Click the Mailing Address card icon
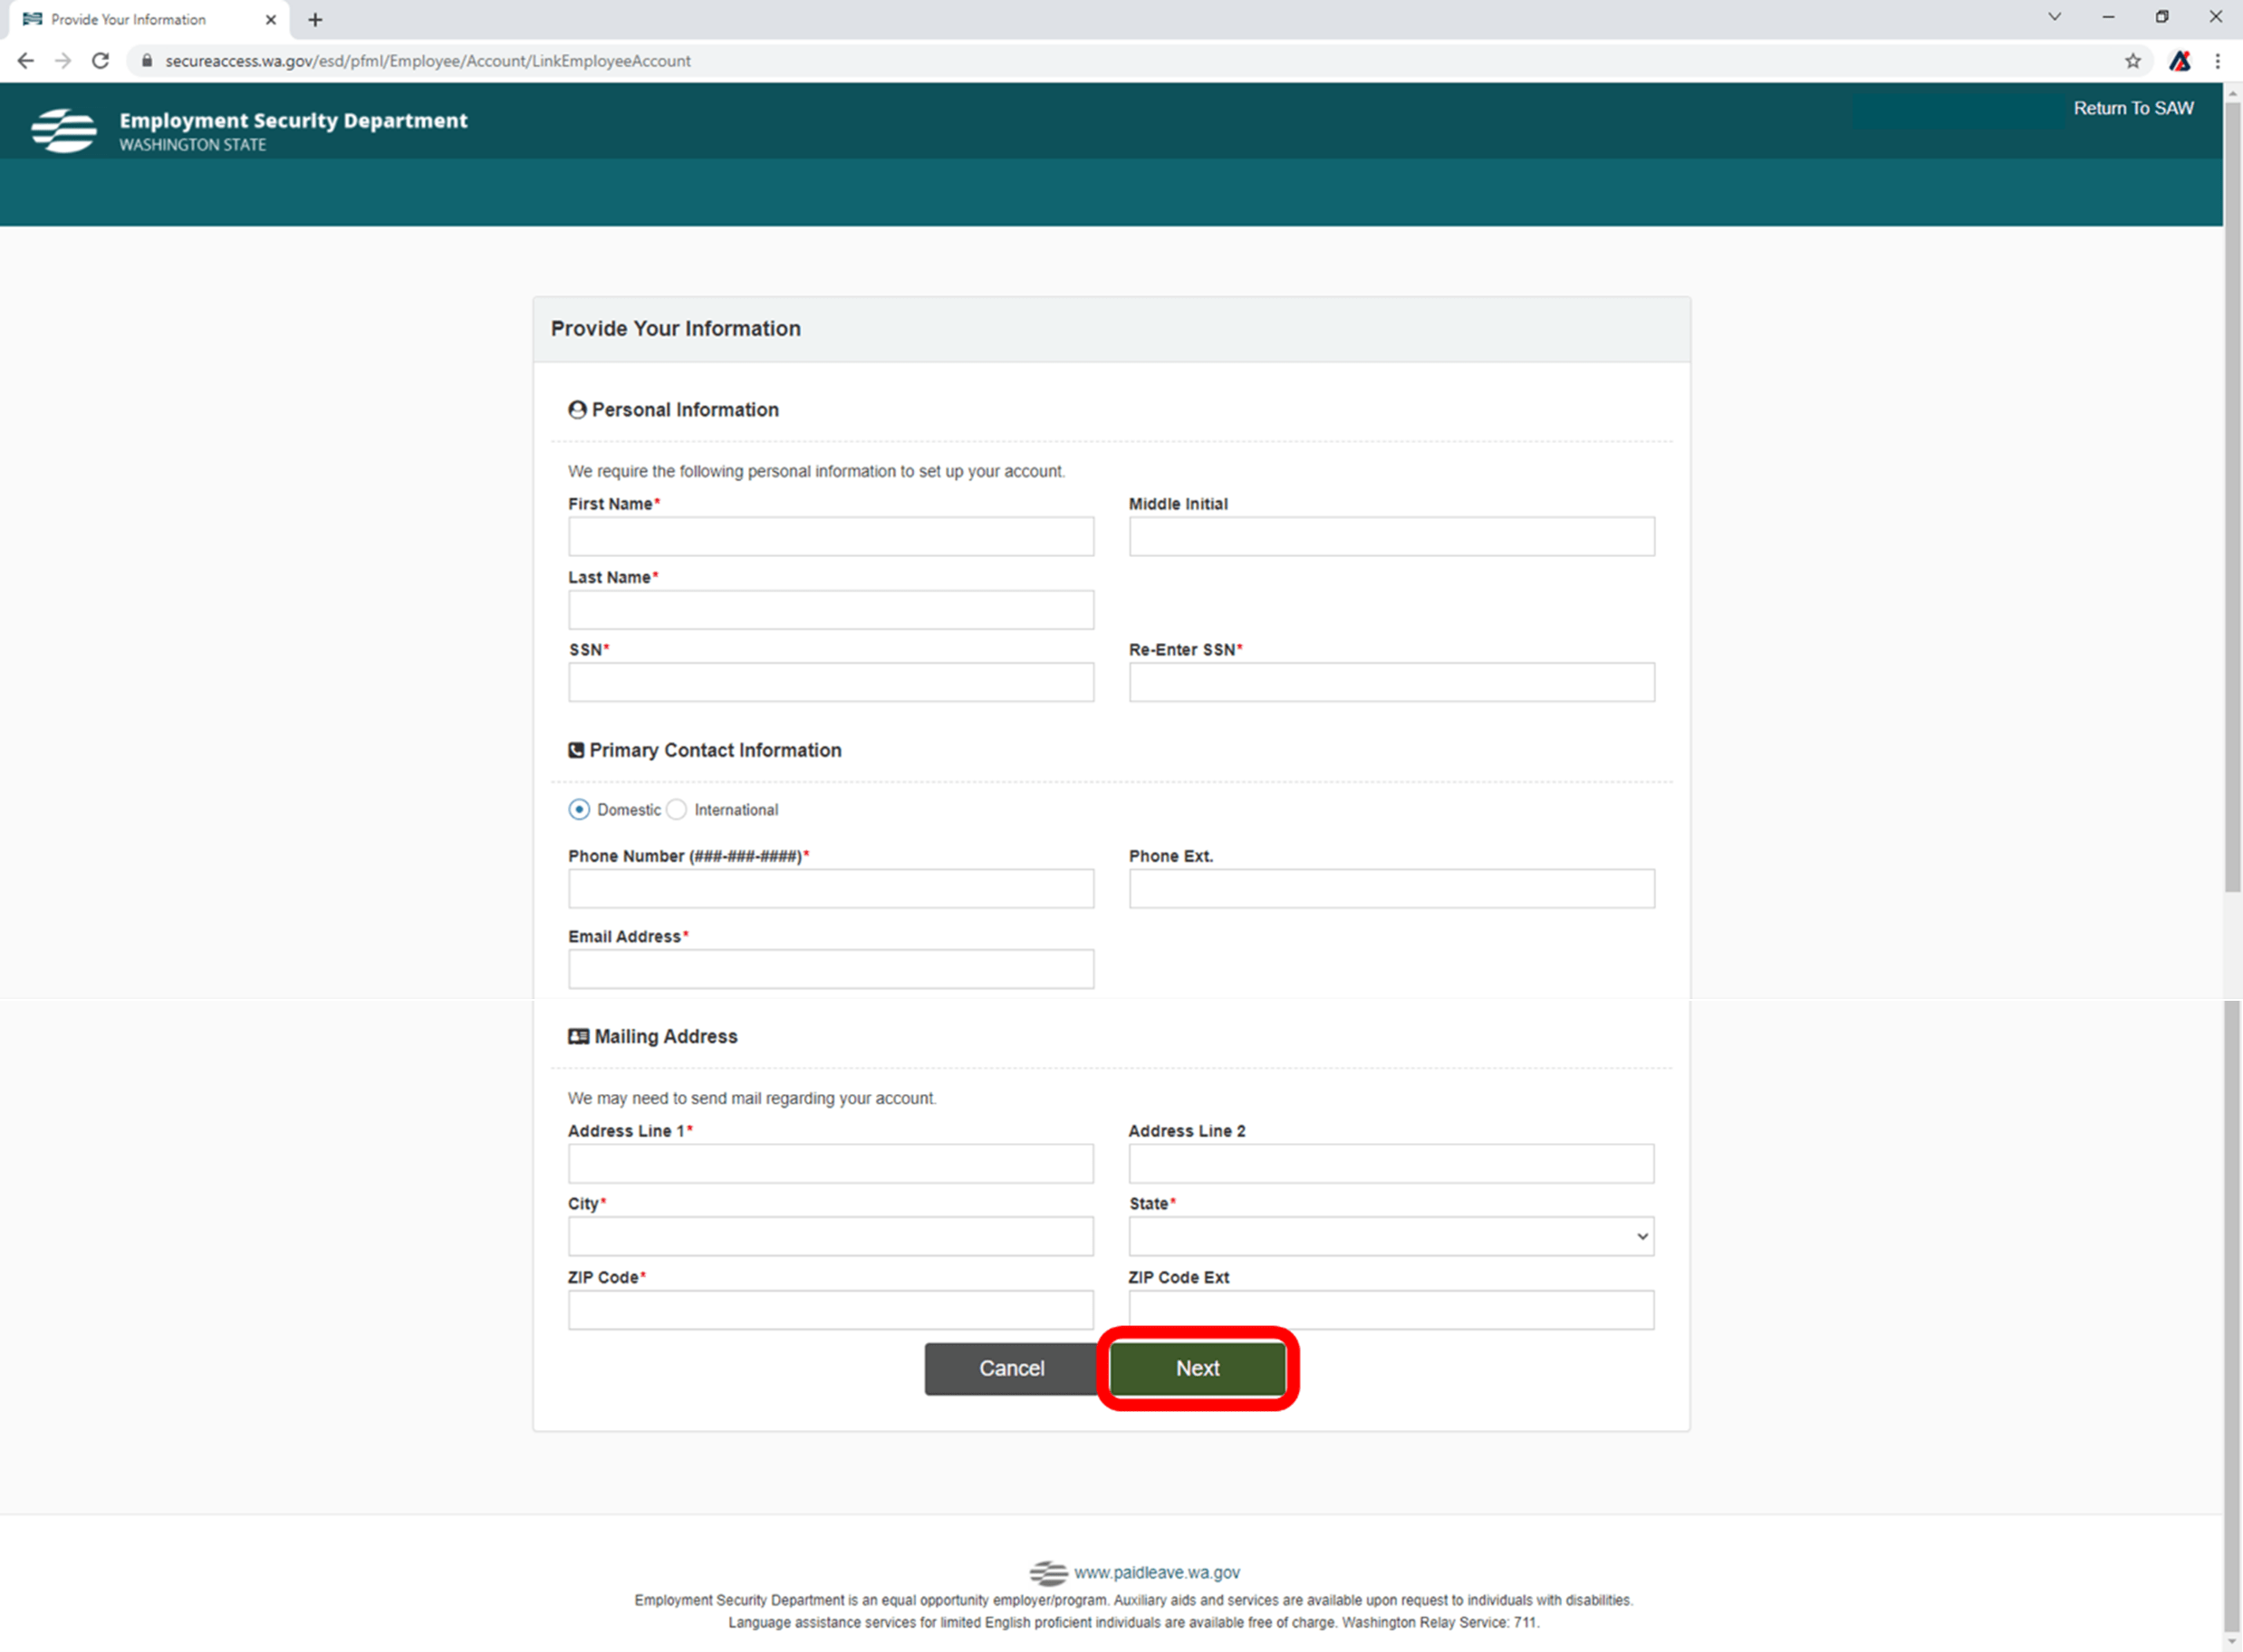The height and width of the screenshot is (1652, 2243). point(578,1036)
